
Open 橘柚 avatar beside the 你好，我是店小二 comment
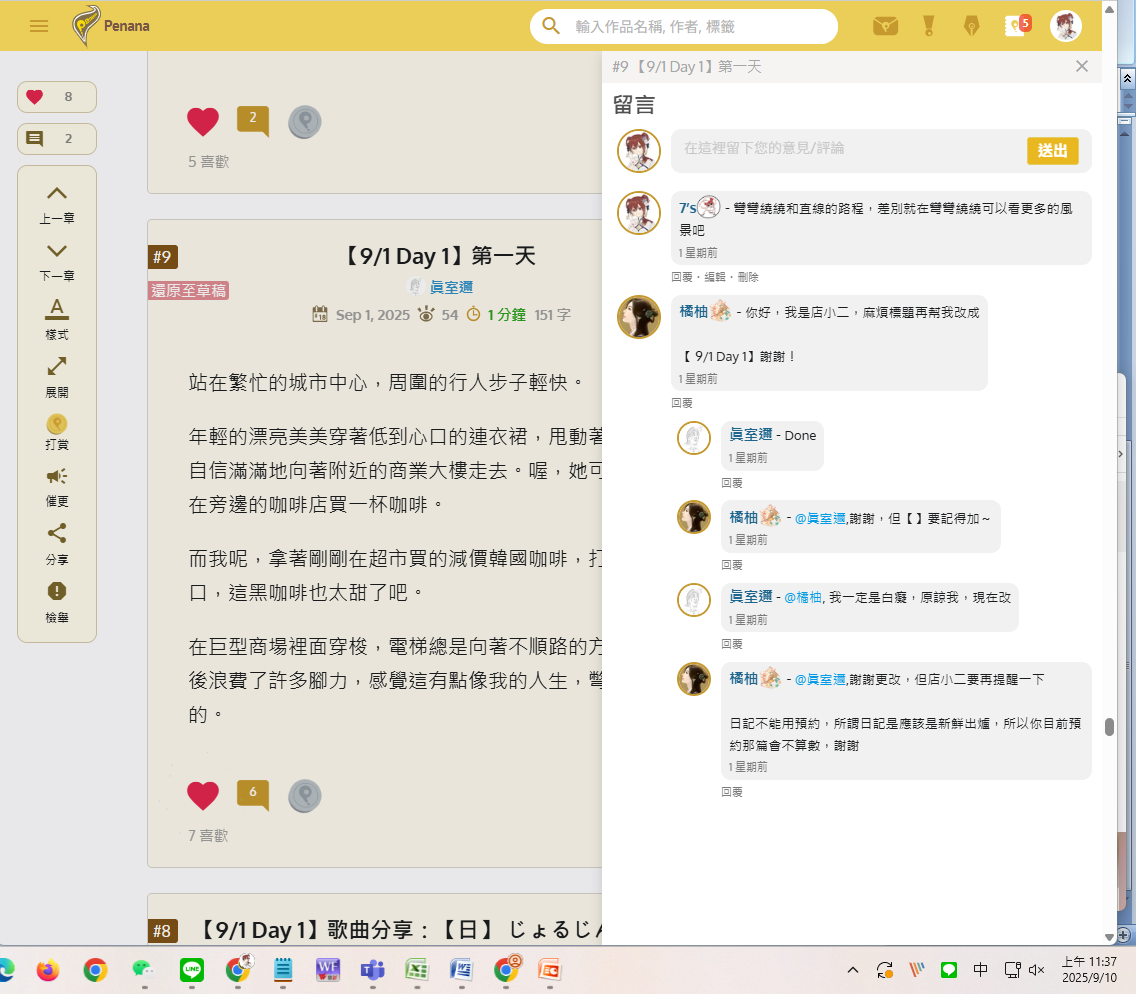tap(638, 317)
